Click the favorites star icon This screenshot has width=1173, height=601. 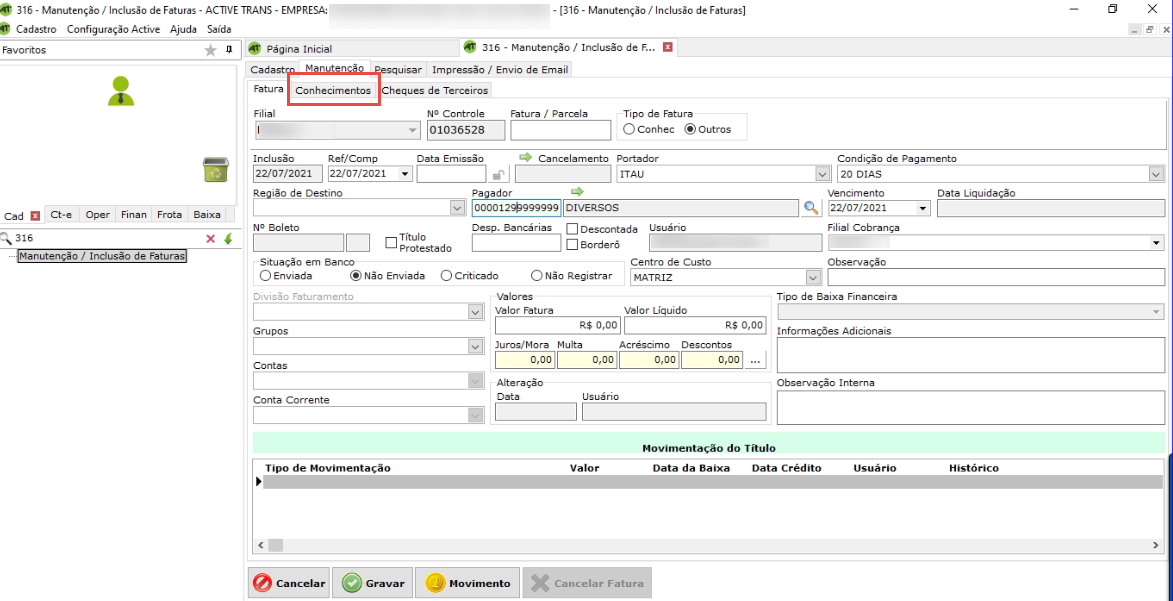pos(210,50)
